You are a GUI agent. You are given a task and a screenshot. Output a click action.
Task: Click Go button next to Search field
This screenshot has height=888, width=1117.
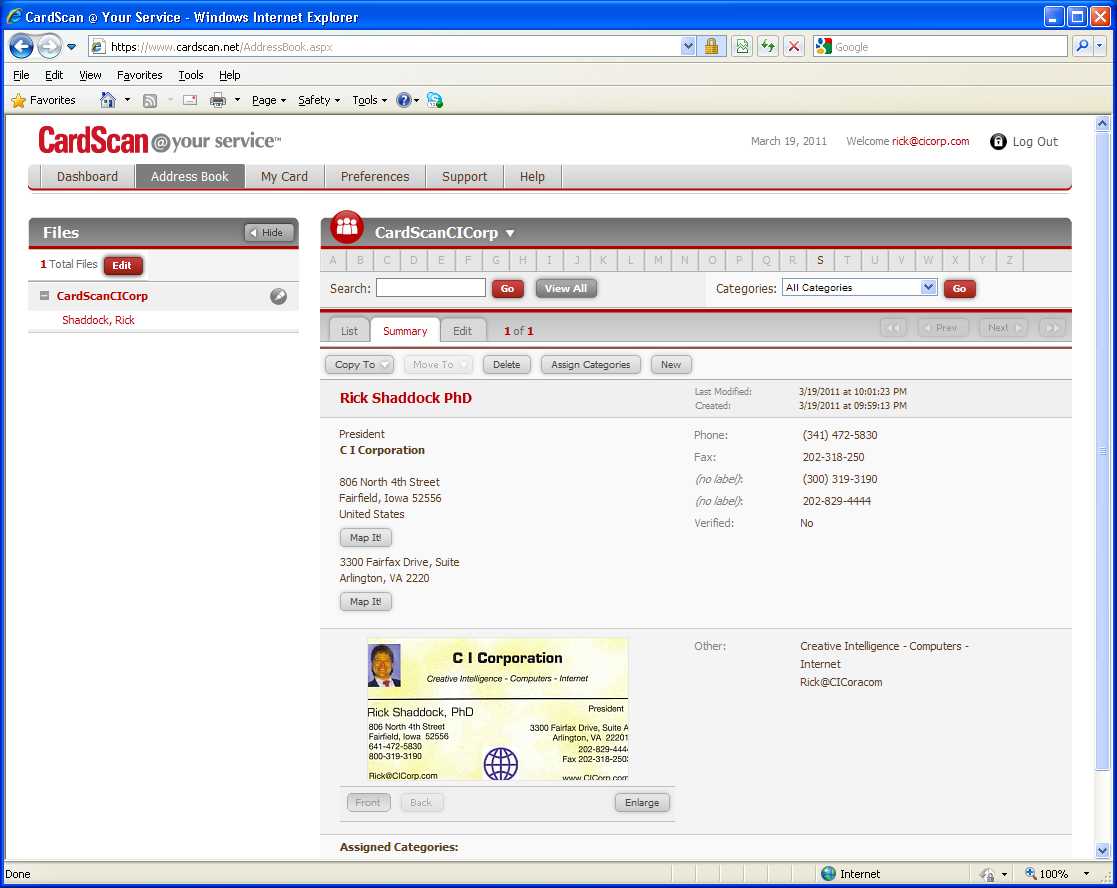tap(508, 288)
